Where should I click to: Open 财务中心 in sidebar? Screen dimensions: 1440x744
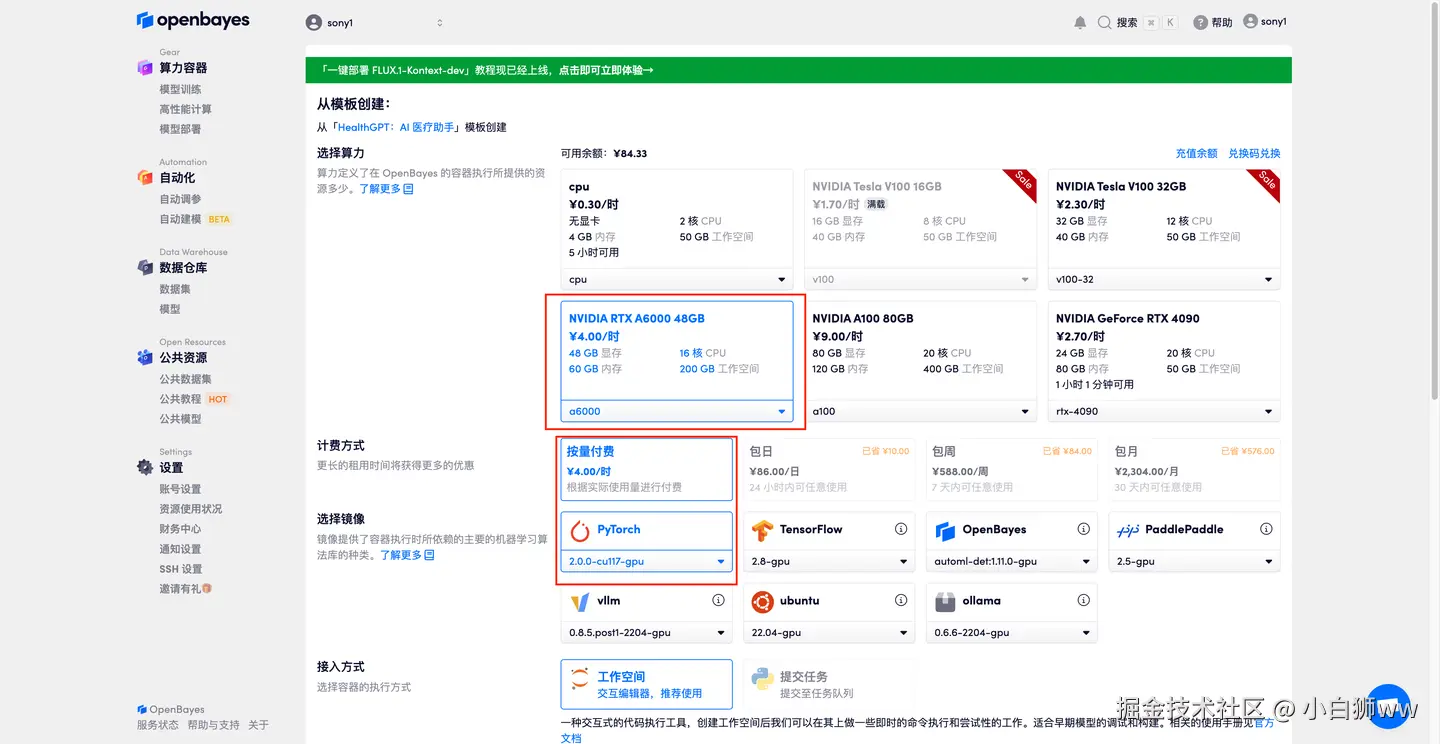(180, 529)
